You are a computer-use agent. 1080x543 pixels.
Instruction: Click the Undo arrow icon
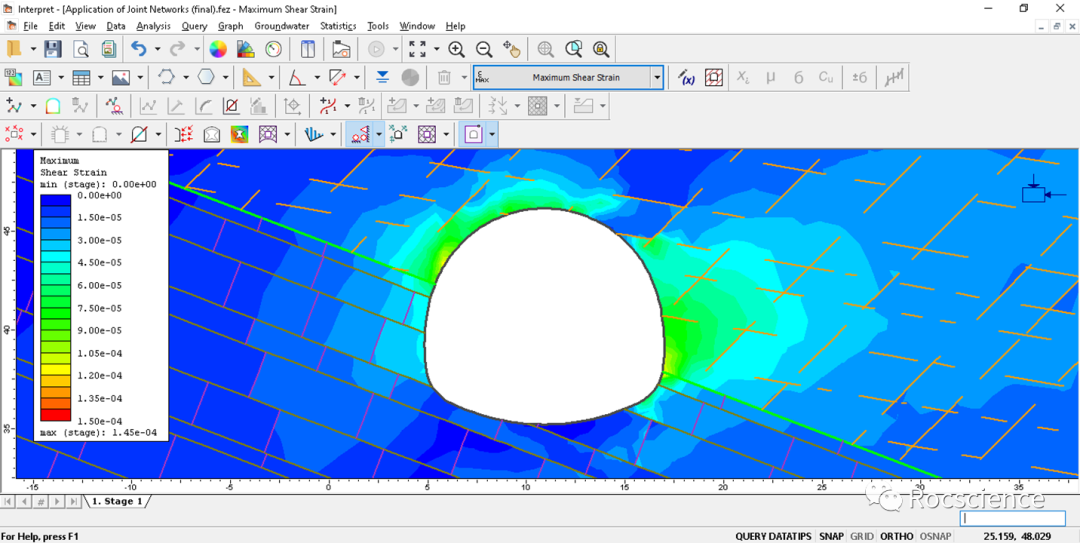point(138,49)
